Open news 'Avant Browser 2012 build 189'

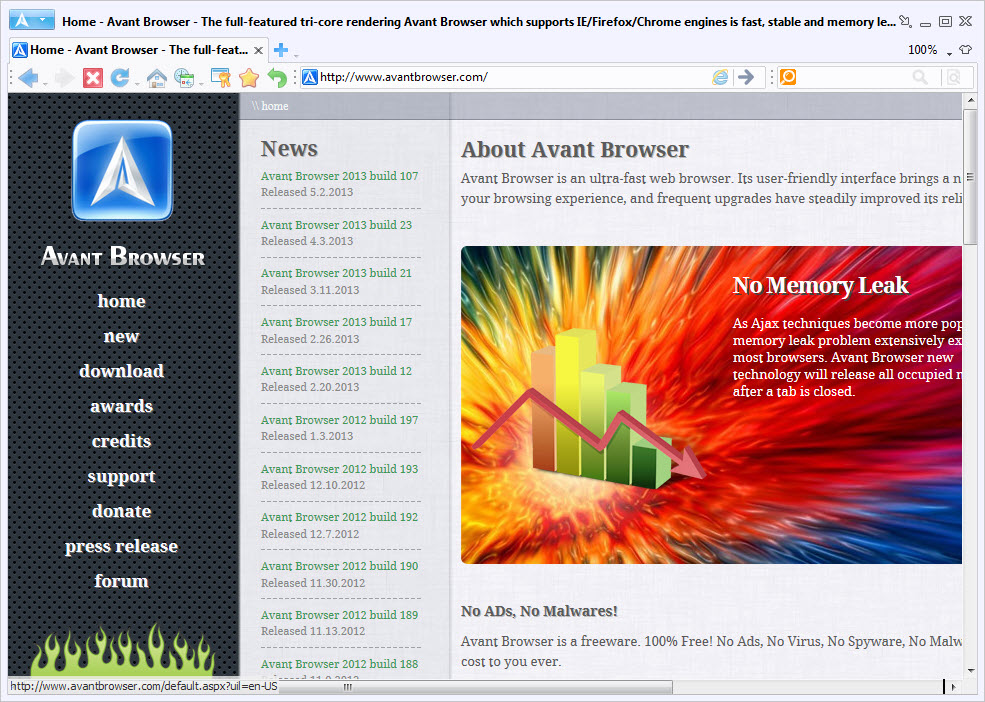(x=339, y=615)
